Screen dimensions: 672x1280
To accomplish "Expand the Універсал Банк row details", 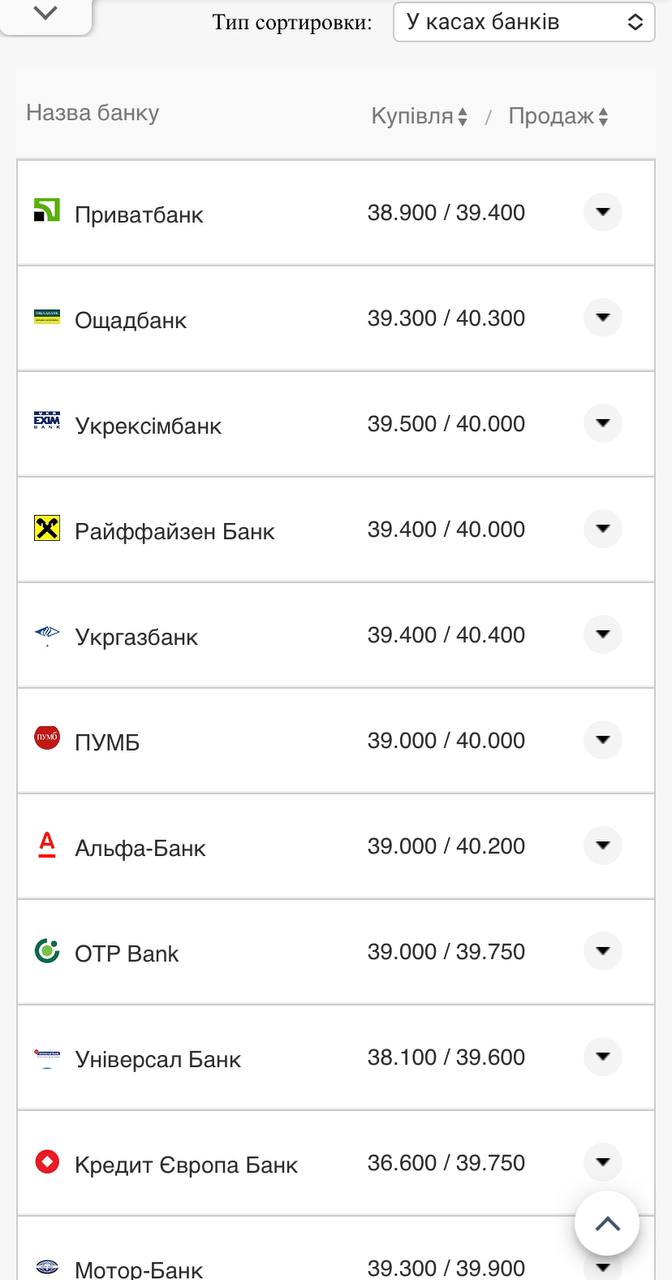I will pos(602,1056).
